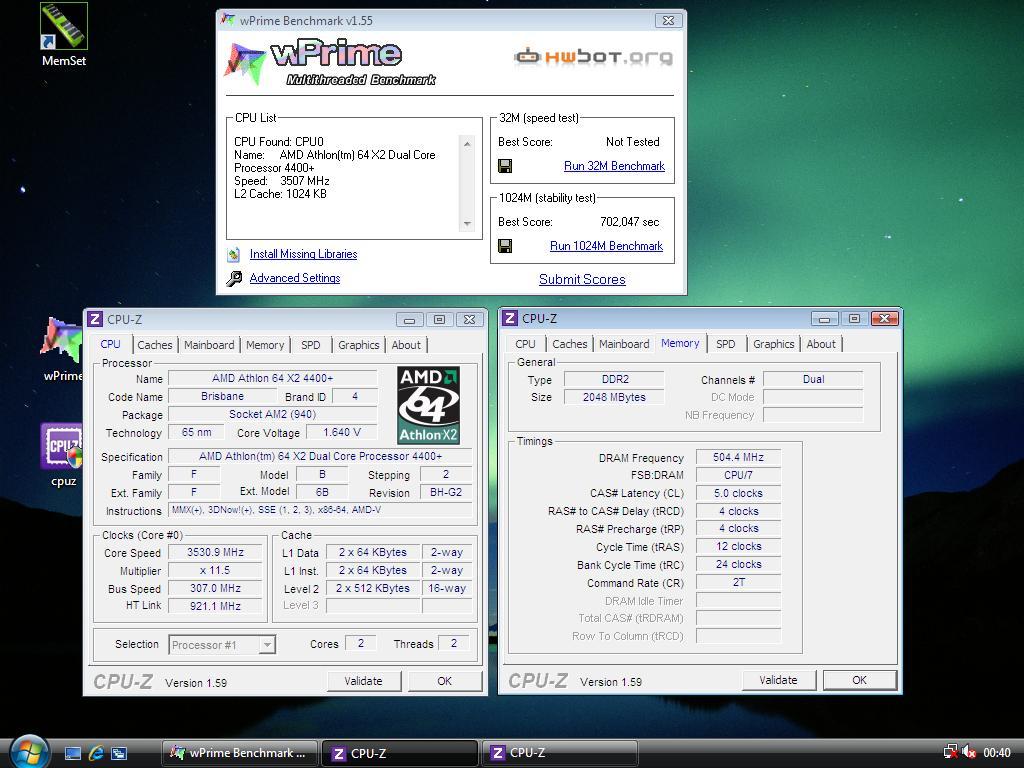1024x768 pixels.
Task: Open Mainboard tab in right CPU-Z
Action: 624,344
